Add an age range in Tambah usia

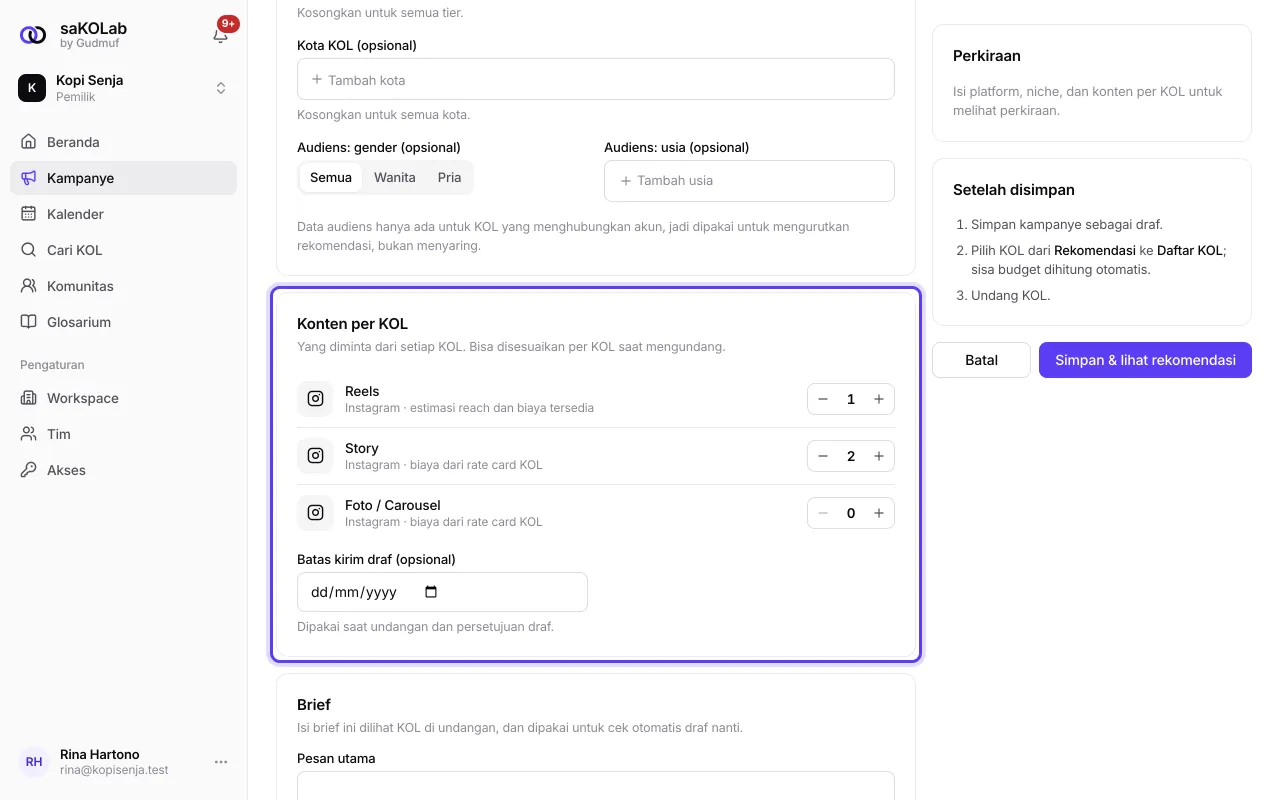click(749, 181)
